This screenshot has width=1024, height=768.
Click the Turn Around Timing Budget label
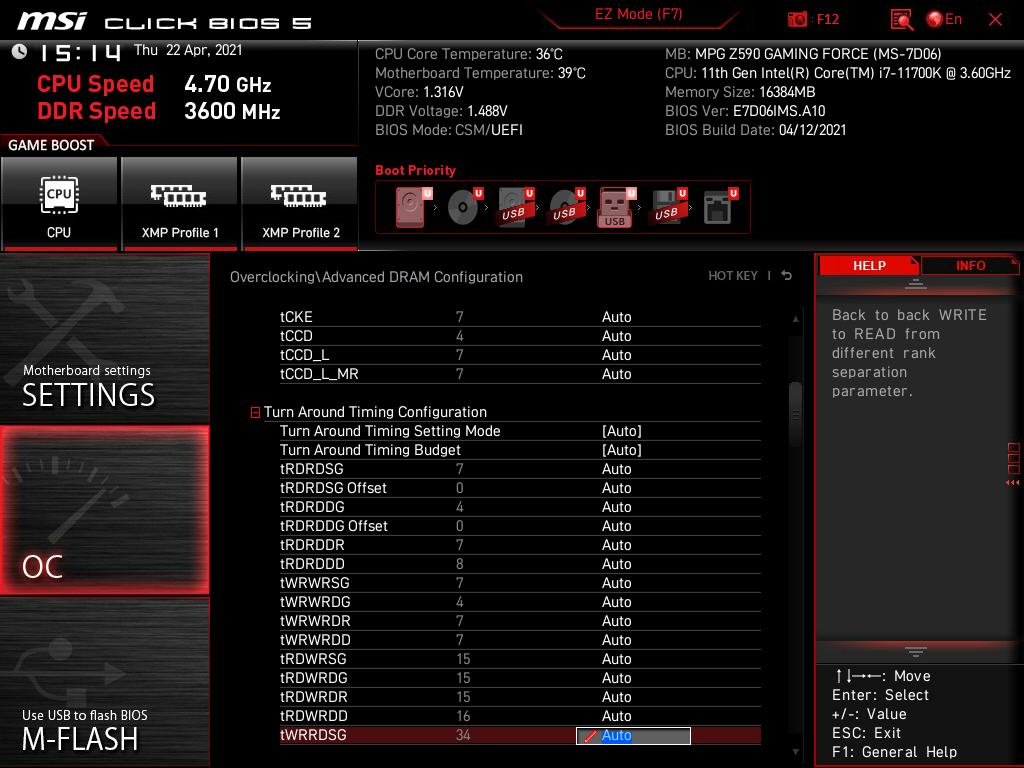coord(370,450)
